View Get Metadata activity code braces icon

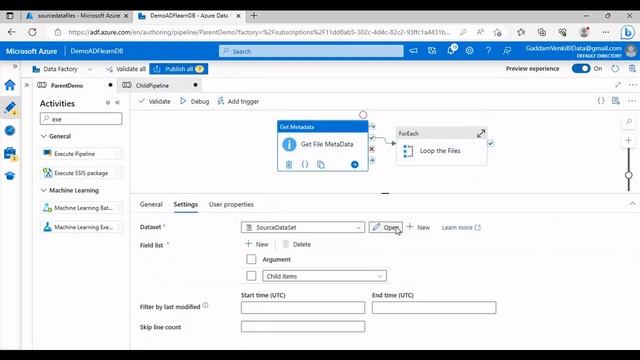pos(305,164)
